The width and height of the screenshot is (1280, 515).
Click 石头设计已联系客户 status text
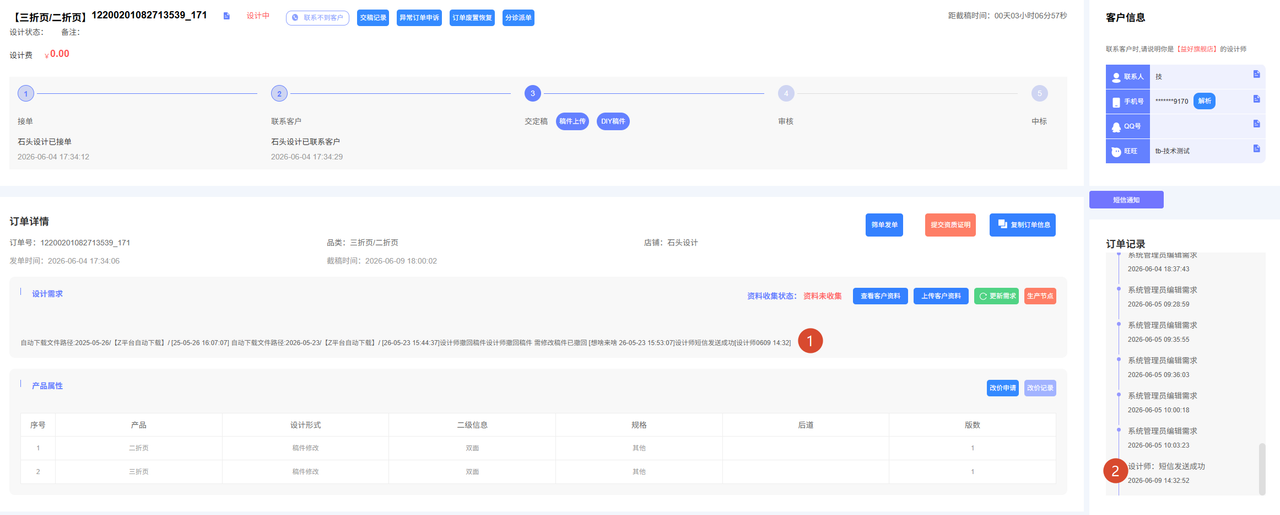(305, 142)
